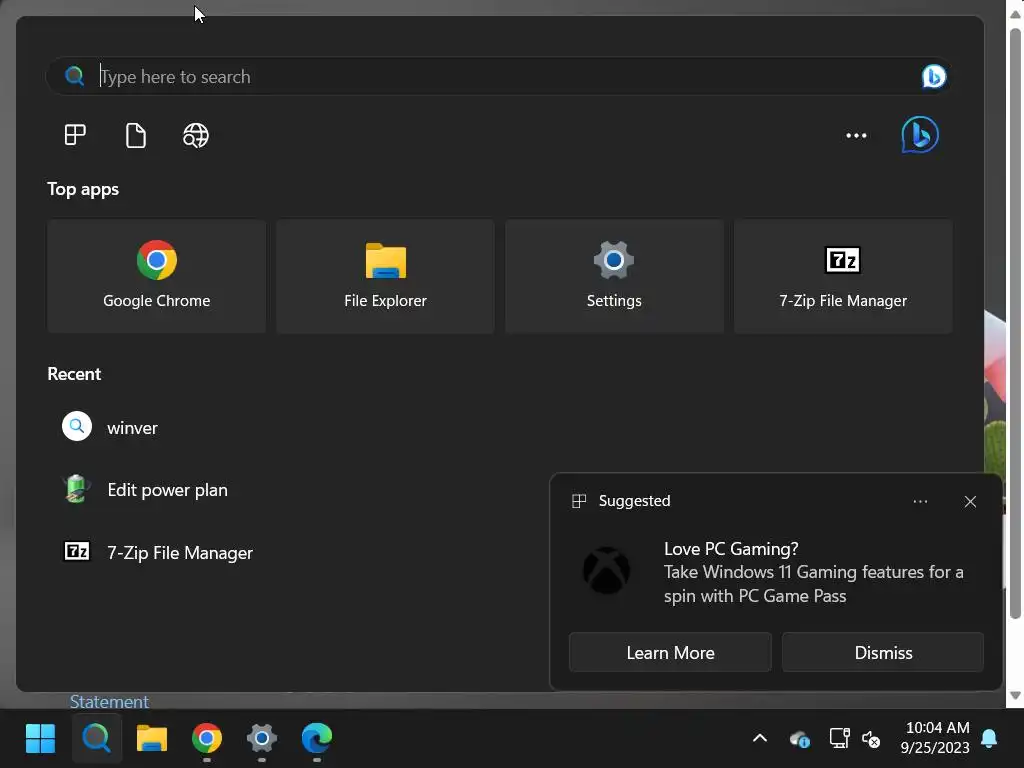Viewport: 1024px width, 768px height.
Task: Open 7-Zip File Manager from Recent list
Action: point(180,552)
